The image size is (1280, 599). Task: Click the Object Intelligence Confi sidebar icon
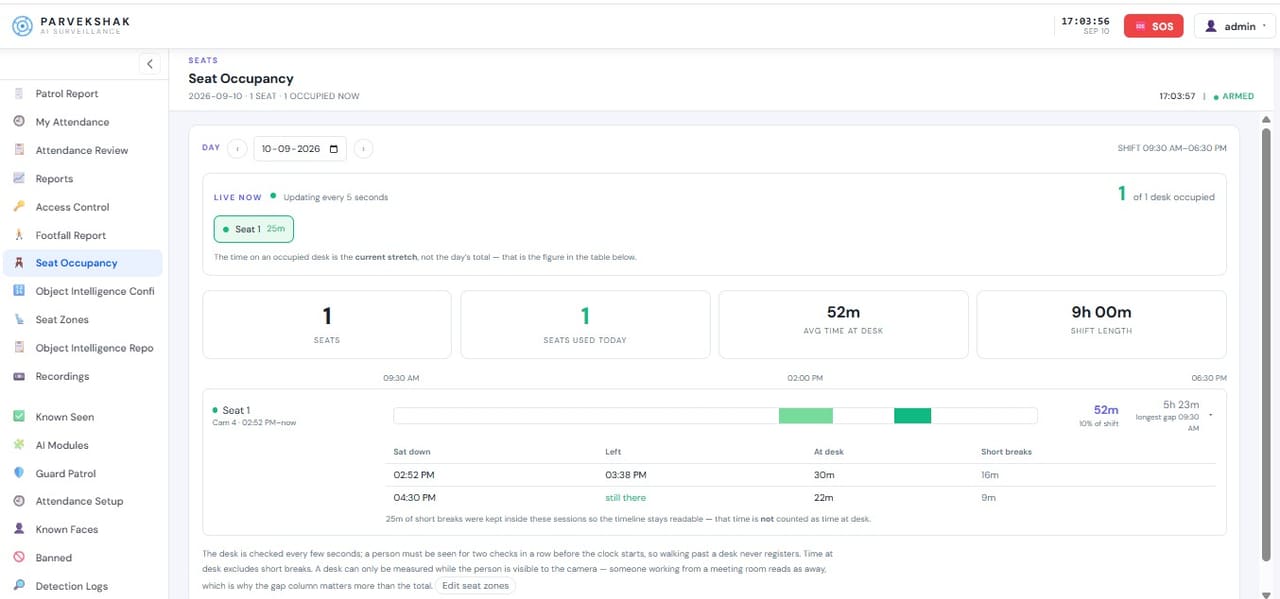[x=19, y=291]
